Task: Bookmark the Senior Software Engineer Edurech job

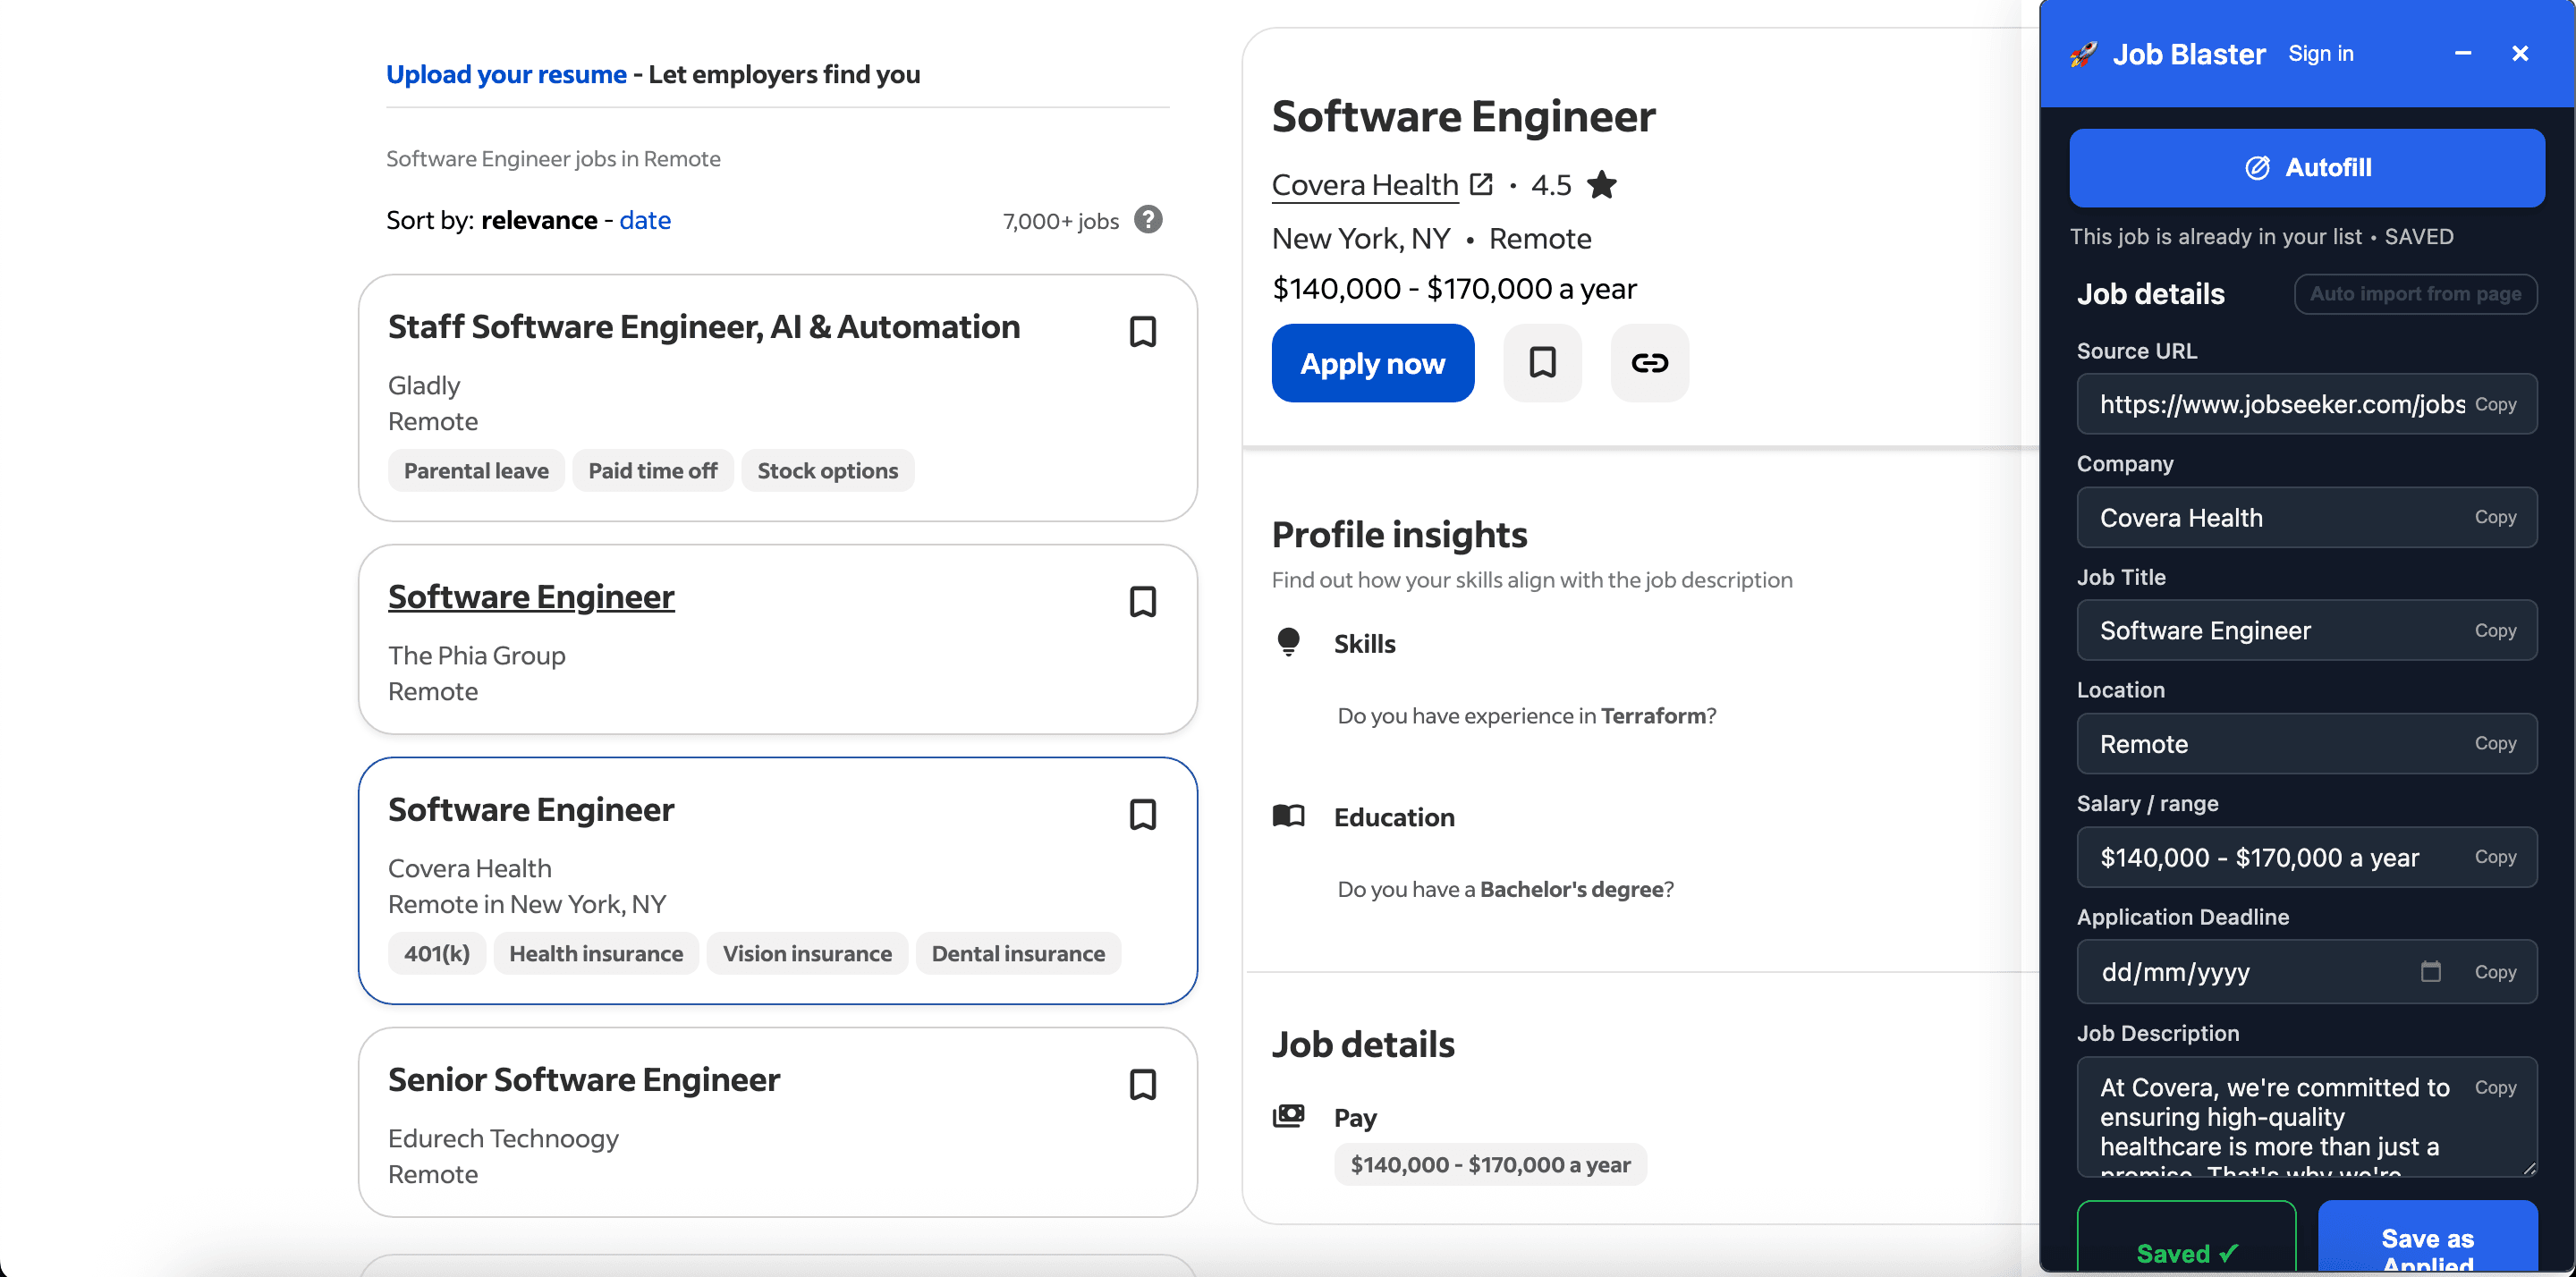Action: tap(1142, 1085)
